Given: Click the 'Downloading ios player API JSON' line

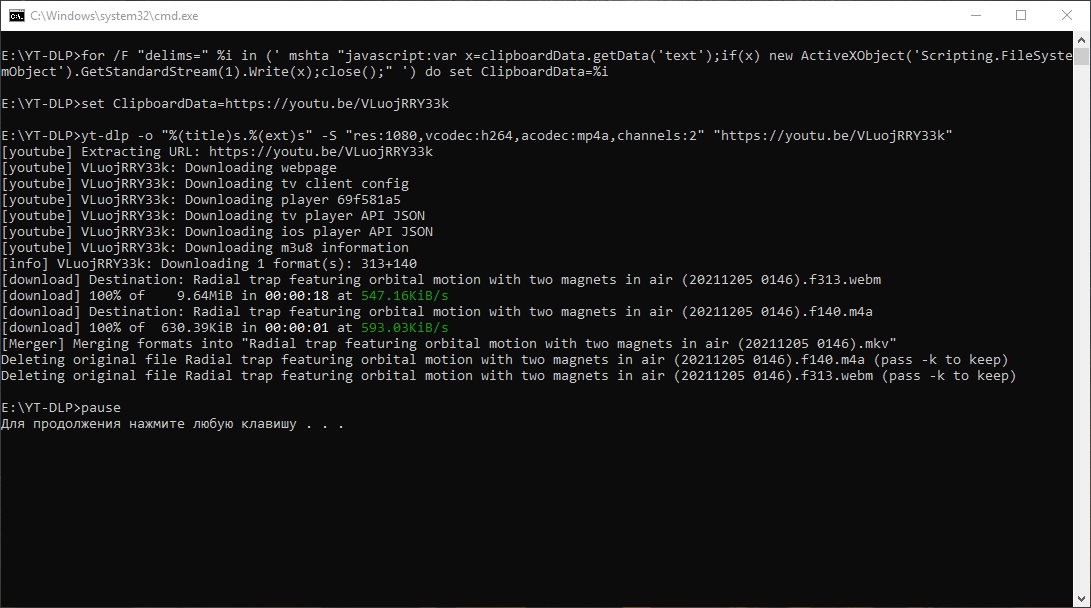Looking at the screenshot, I should [x=217, y=232].
